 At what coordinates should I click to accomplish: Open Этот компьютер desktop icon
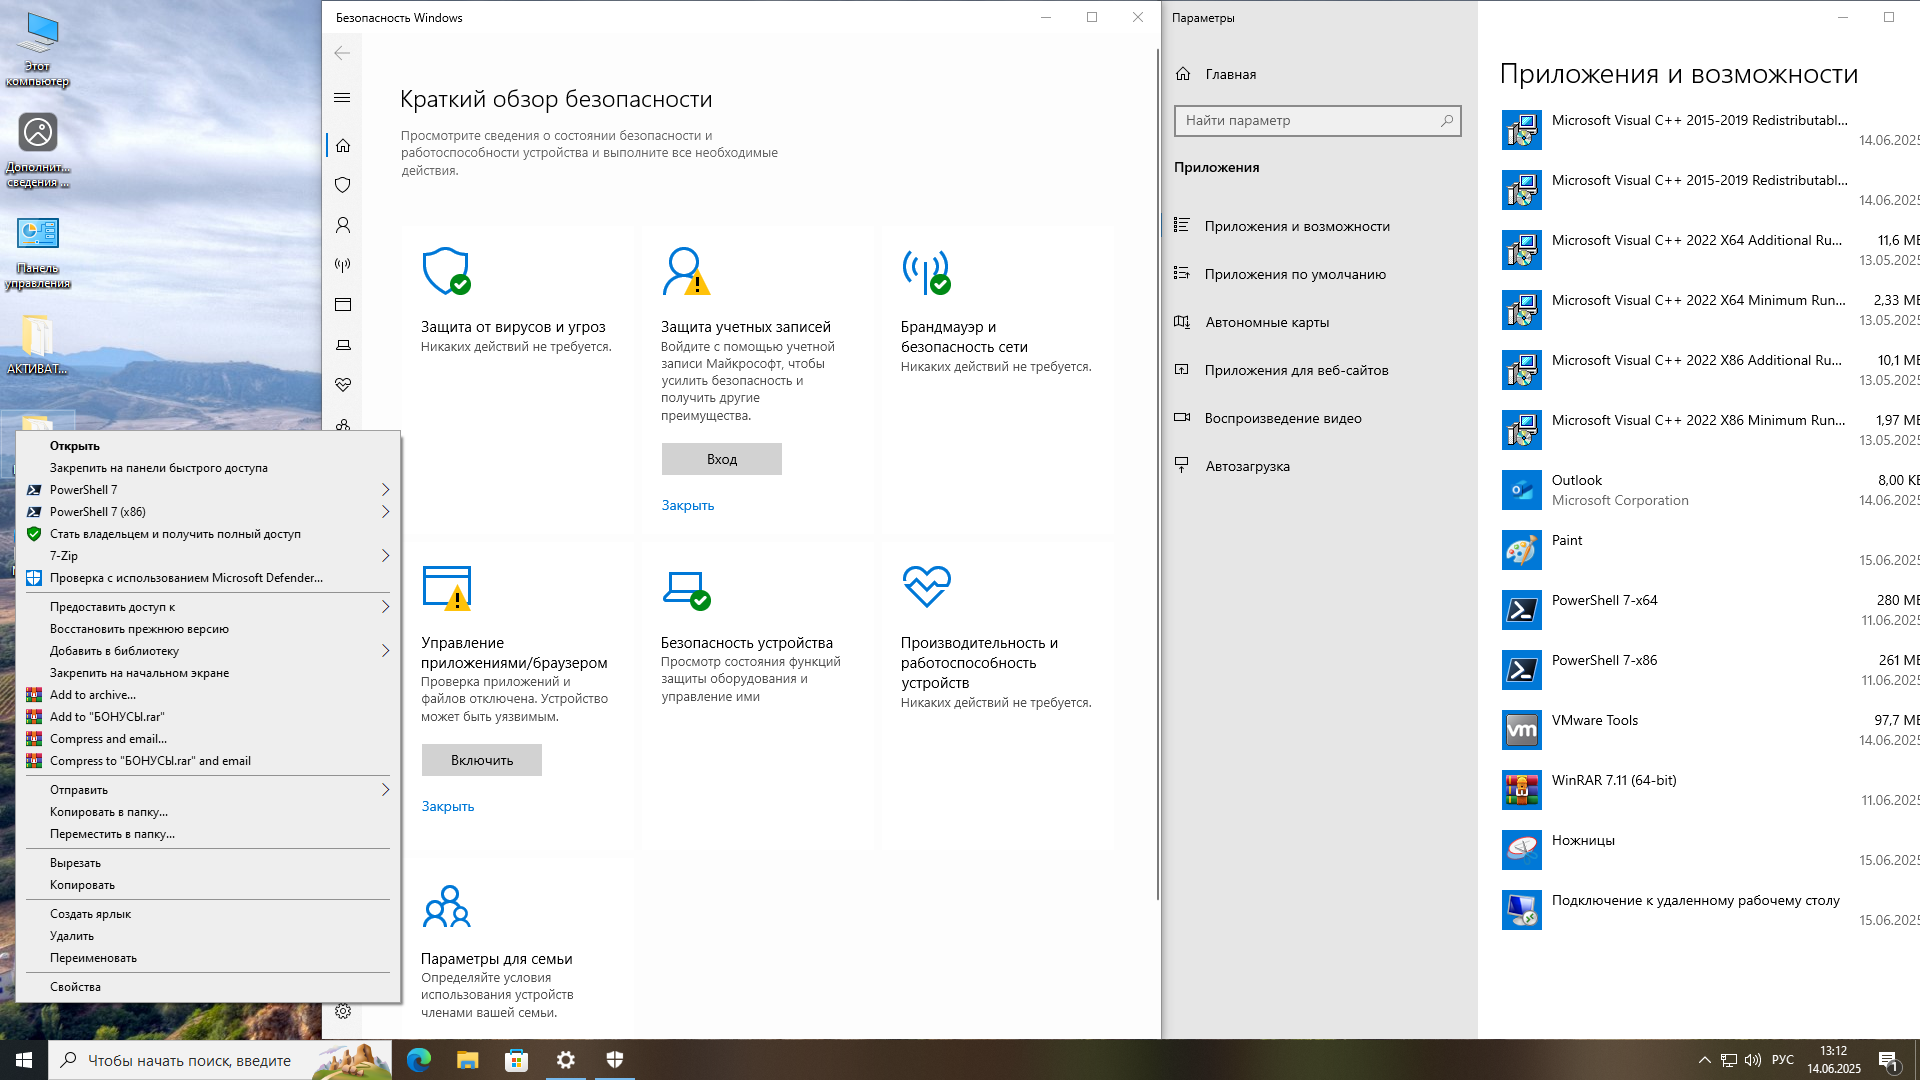(x=38, y=50)
